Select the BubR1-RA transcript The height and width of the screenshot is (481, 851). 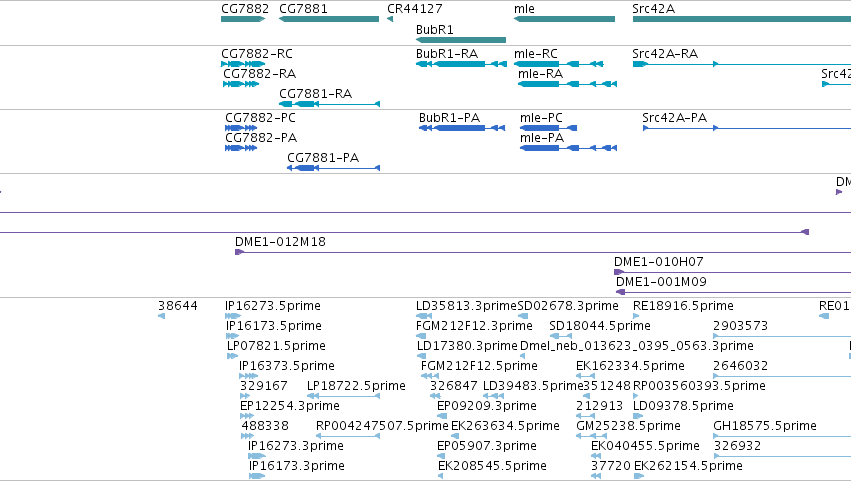(460, 64)
